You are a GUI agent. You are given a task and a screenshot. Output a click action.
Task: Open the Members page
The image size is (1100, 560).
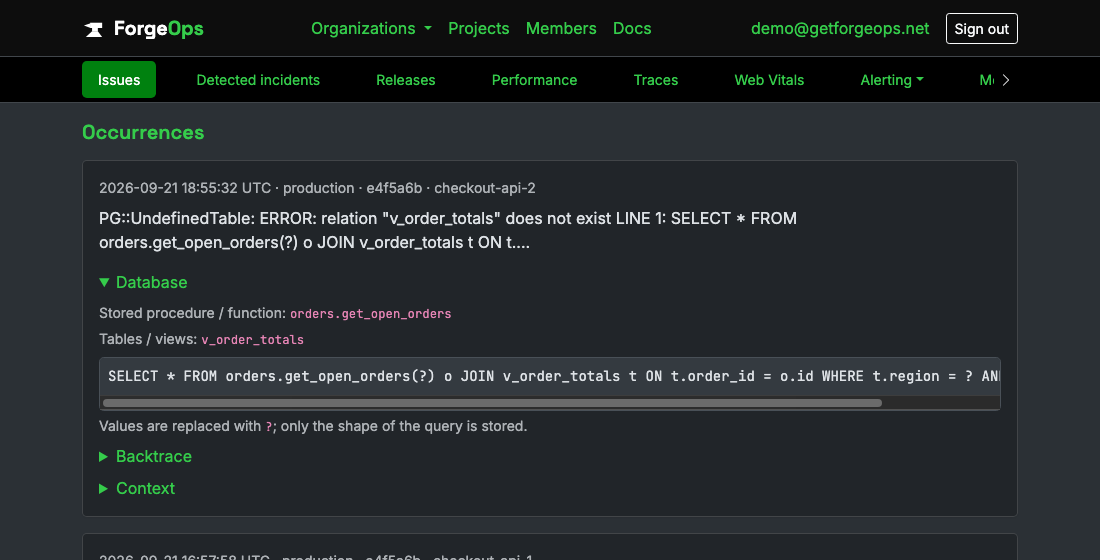tap(561, 29)
